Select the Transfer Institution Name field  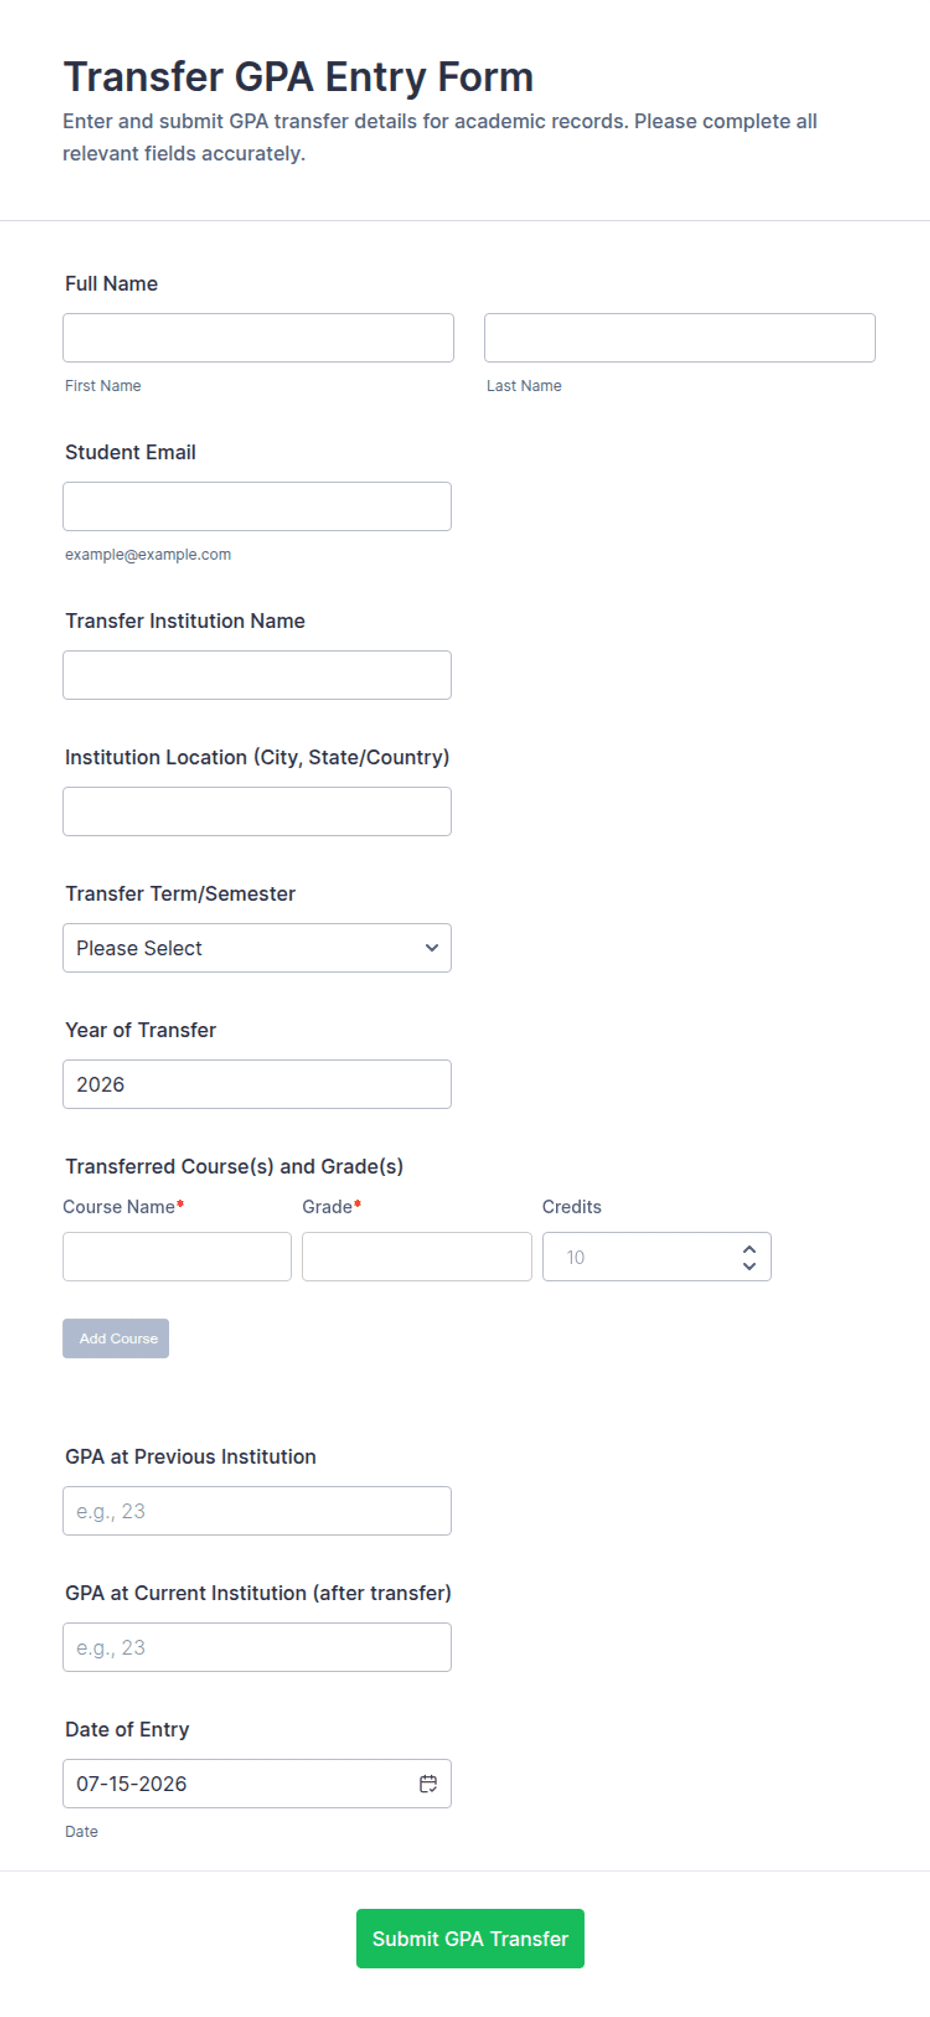click(257, 675)
